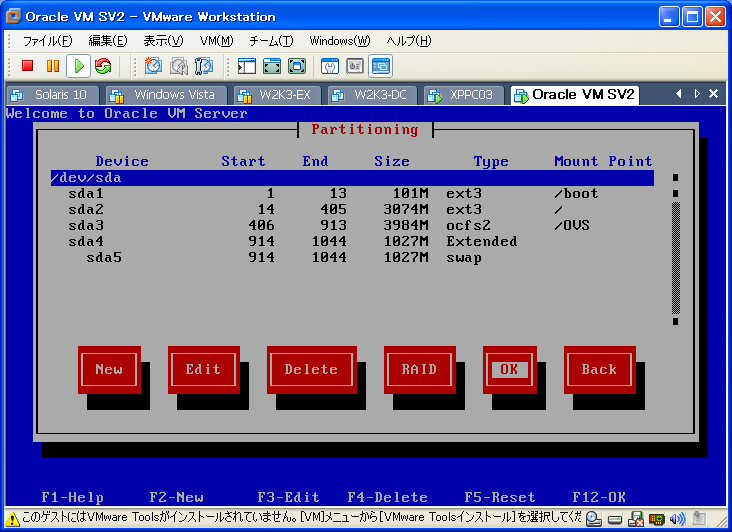Open the チーム(T) menu

(x=271, y=41)
